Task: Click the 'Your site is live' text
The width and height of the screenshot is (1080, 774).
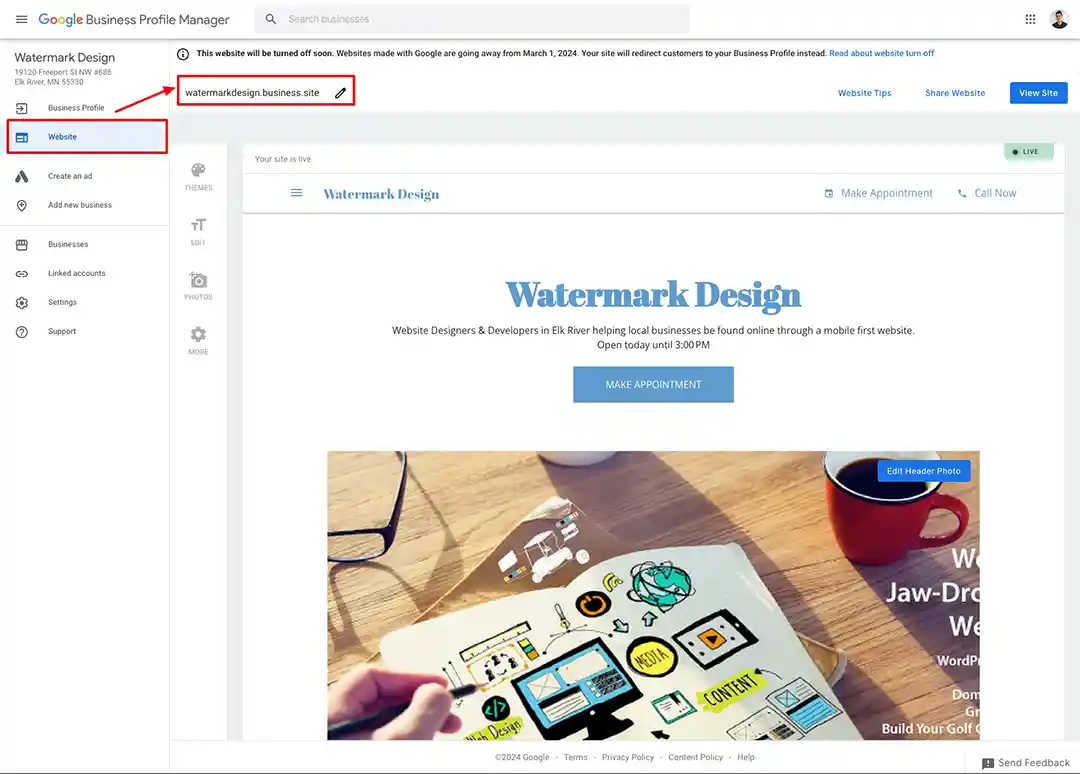Action: (282, 159)
